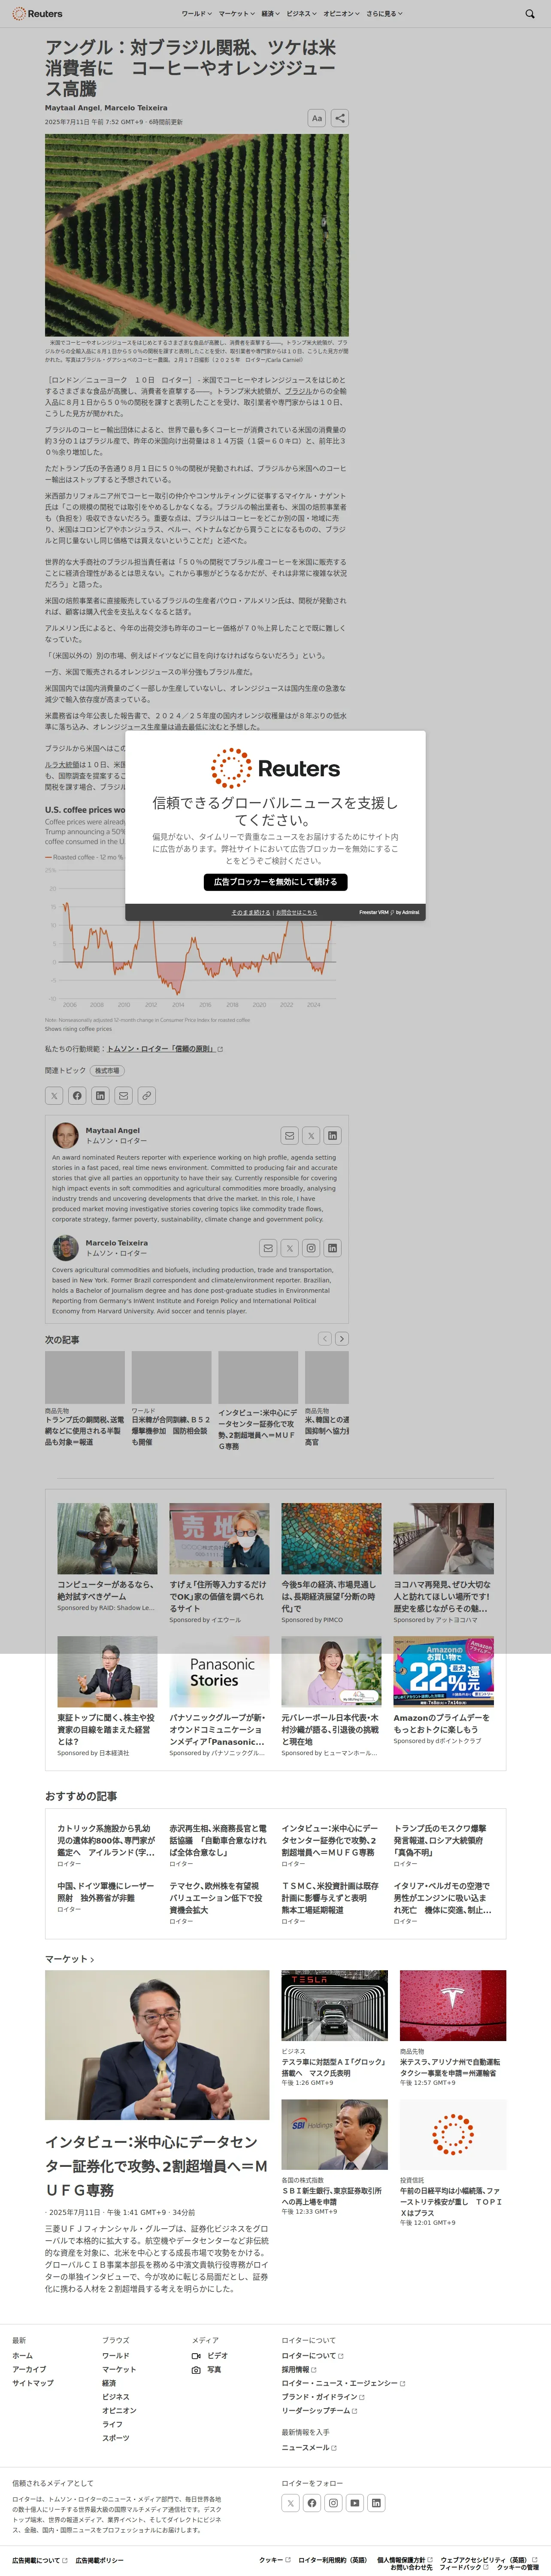
Task: Share article by email below the article
Action: (123, 1096)
